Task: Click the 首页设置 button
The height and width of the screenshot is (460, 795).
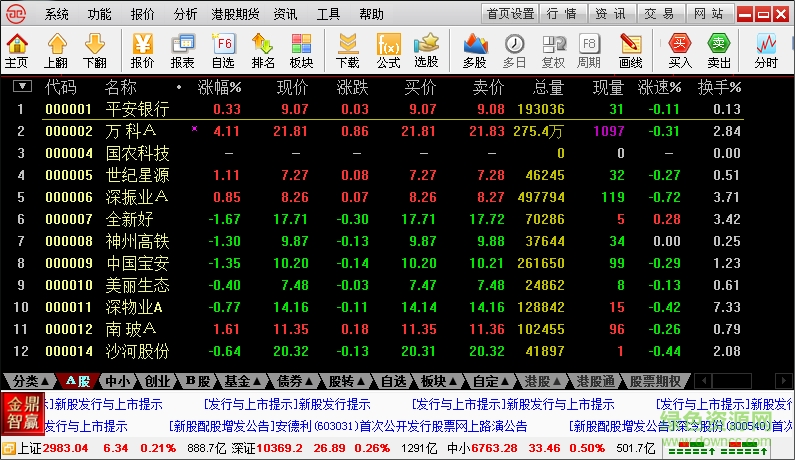Action: [510, 14]
